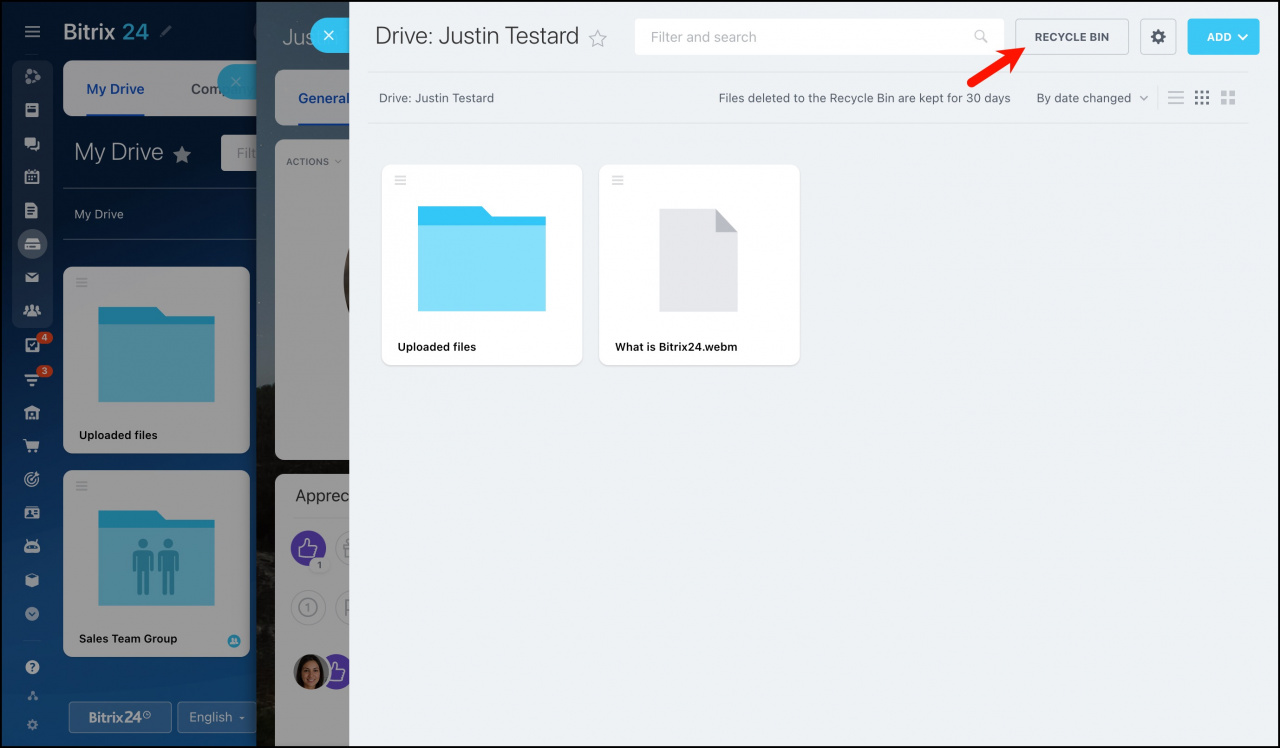Open the Add dropdown button

(x=1223, y=37)
